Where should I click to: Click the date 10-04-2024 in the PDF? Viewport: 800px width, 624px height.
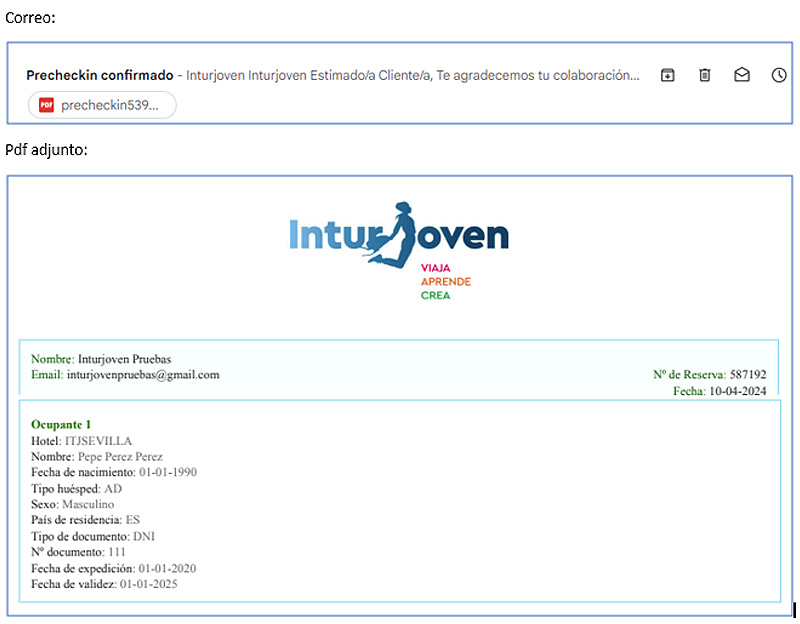tap(737, 391)
